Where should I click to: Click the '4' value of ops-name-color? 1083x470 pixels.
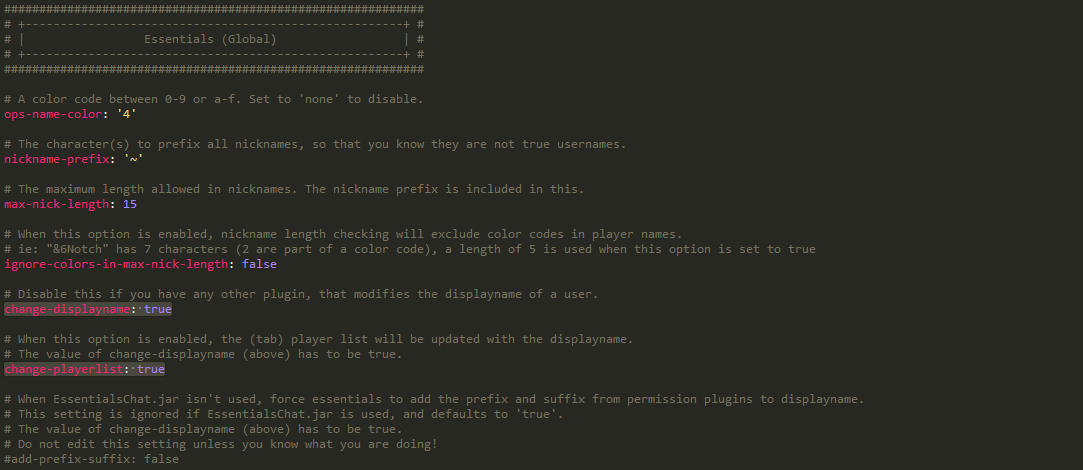pos(127,114)
